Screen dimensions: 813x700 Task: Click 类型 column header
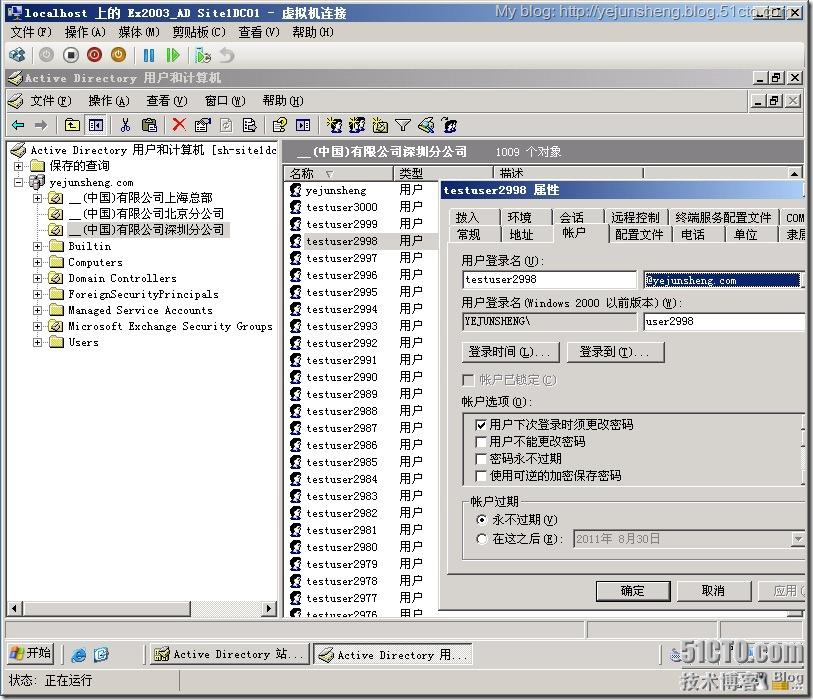(x=443, y=173)
